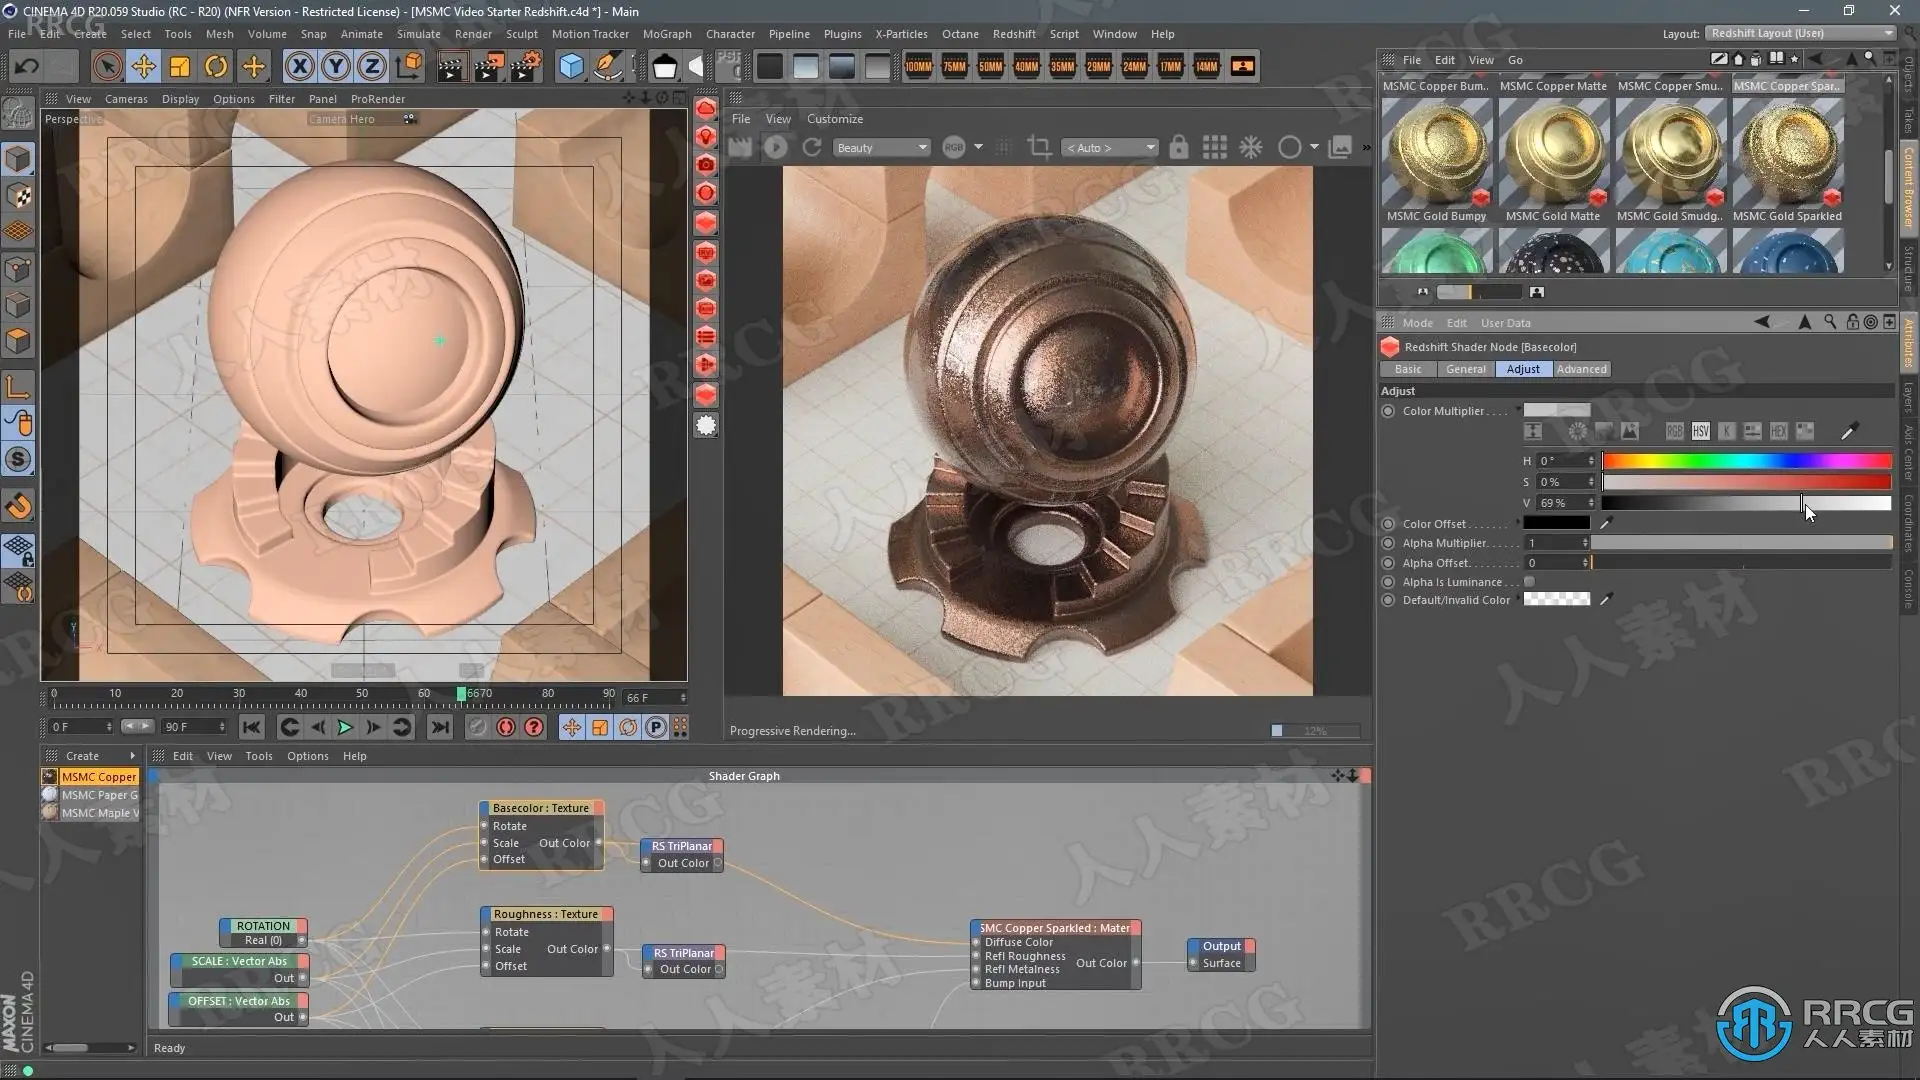Enable the Alpha Is Luminance checkbox

pos(1529,582)
